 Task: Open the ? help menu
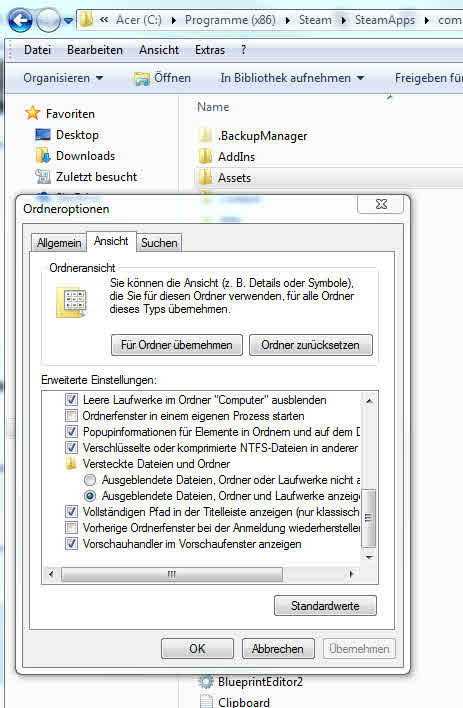click(243, 50)
